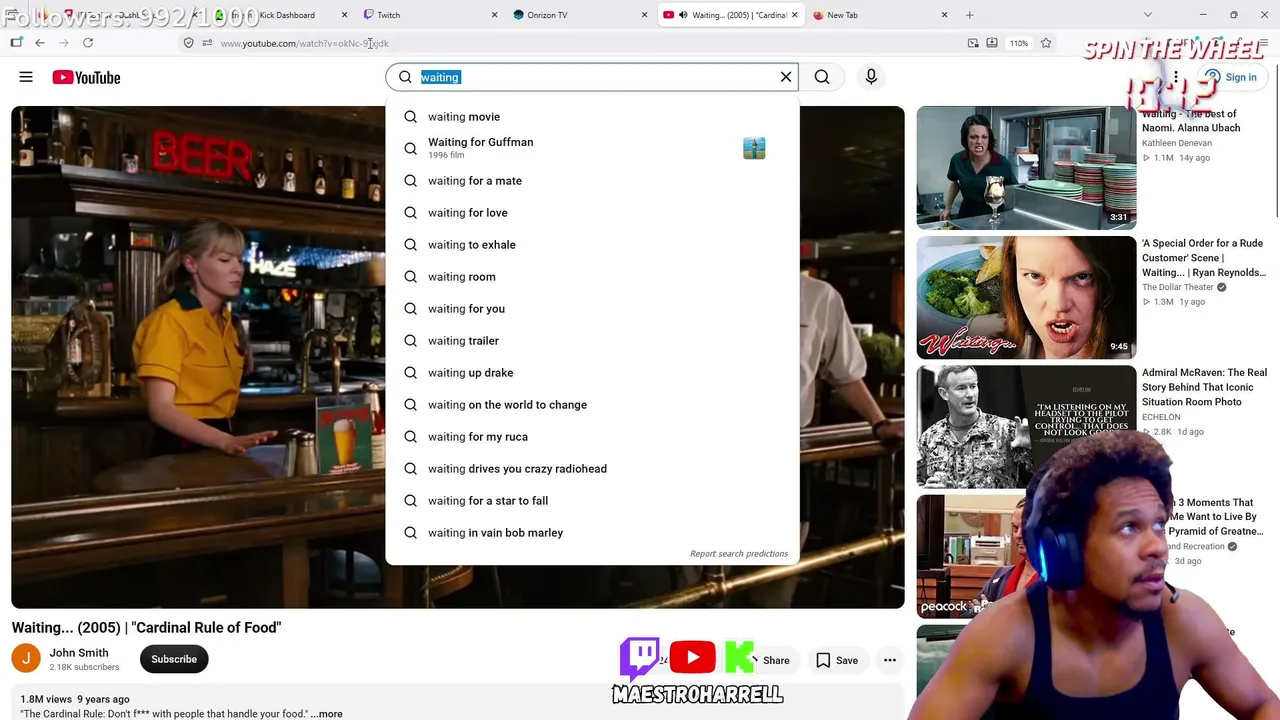Go back in browser history
This screenshot has width=1280, height=720.
click(x=40, y=43)
